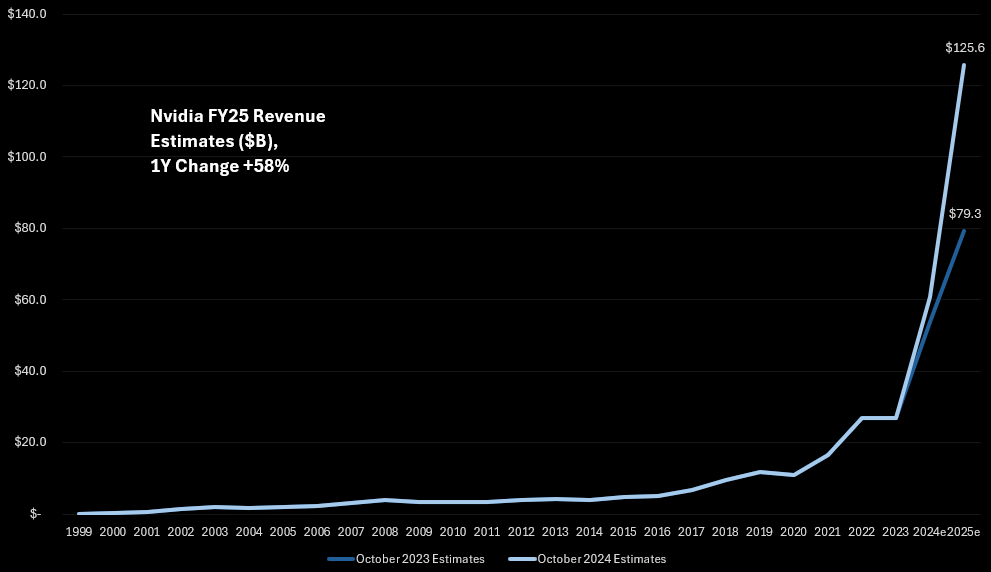Click the $- zero y-axis label
This screenshot has height=572, width=991.
coord(35,513)
